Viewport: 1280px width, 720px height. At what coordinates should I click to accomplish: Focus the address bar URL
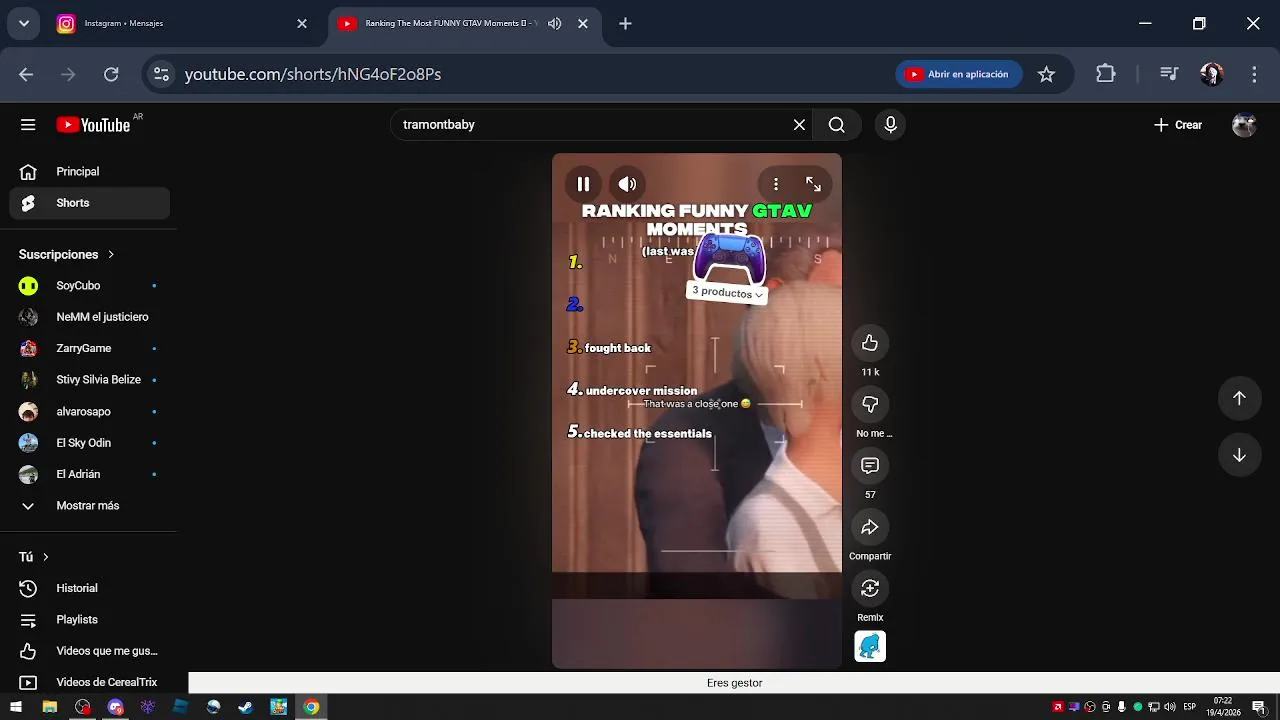coord(313,74)
